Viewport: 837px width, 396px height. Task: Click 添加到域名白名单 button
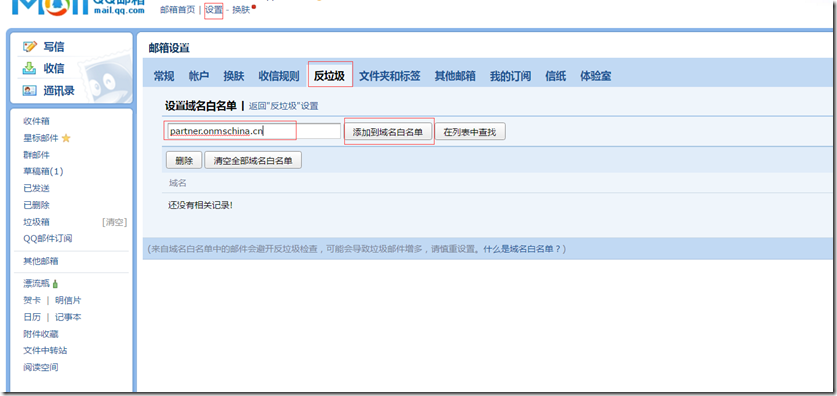click(x=388, y=132)
